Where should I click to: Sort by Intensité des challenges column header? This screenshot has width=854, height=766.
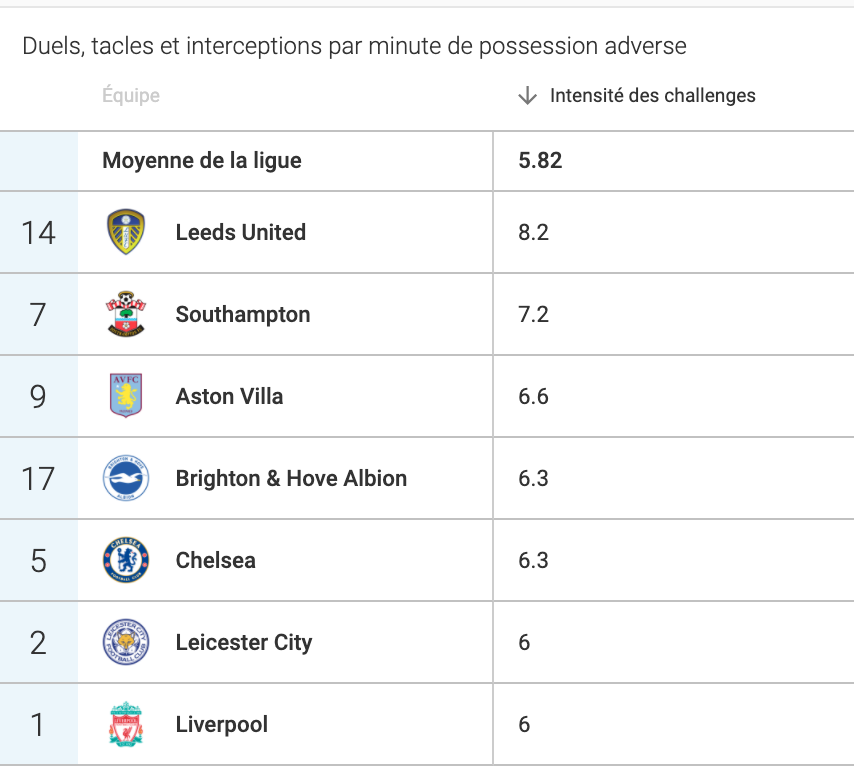[x=652, y=95]
